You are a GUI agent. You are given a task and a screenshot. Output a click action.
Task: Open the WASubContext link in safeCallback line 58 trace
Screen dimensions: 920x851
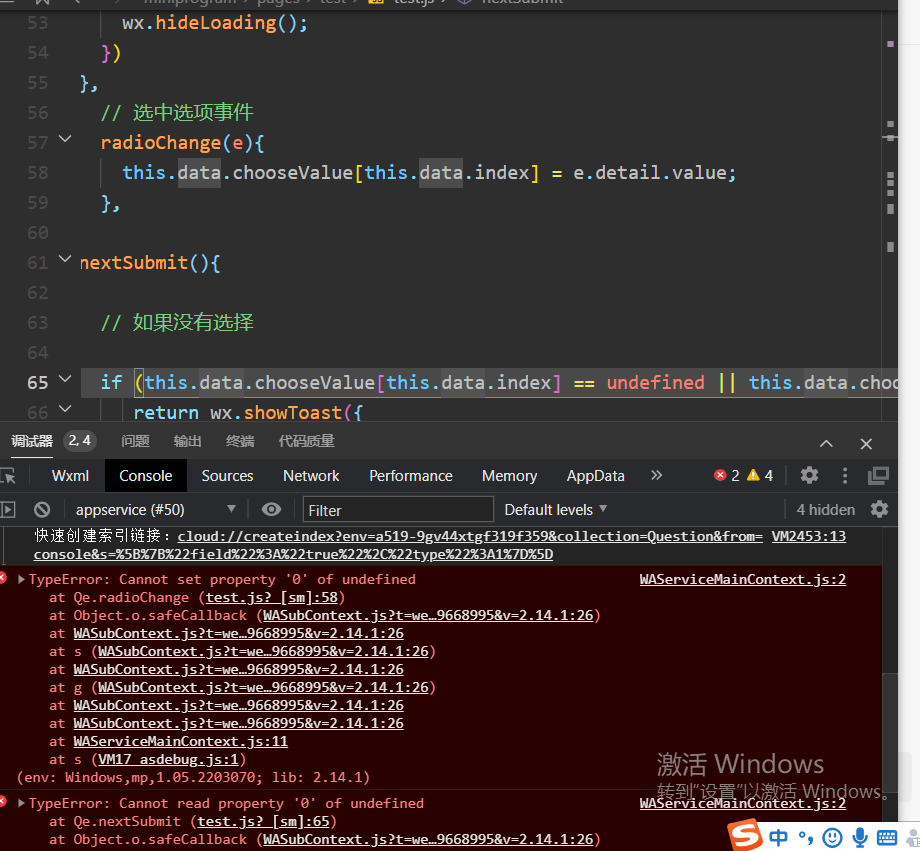click(428, 615)
